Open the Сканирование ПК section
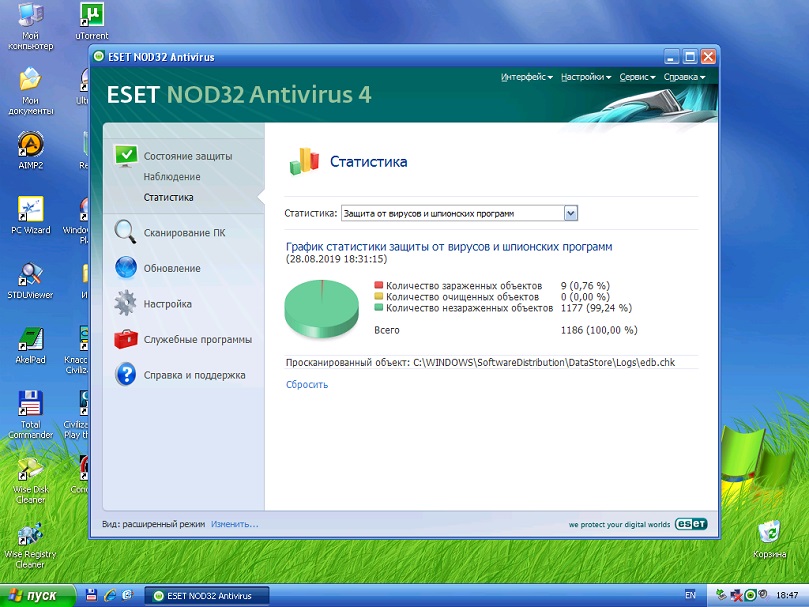 click(x=184, y=233)
